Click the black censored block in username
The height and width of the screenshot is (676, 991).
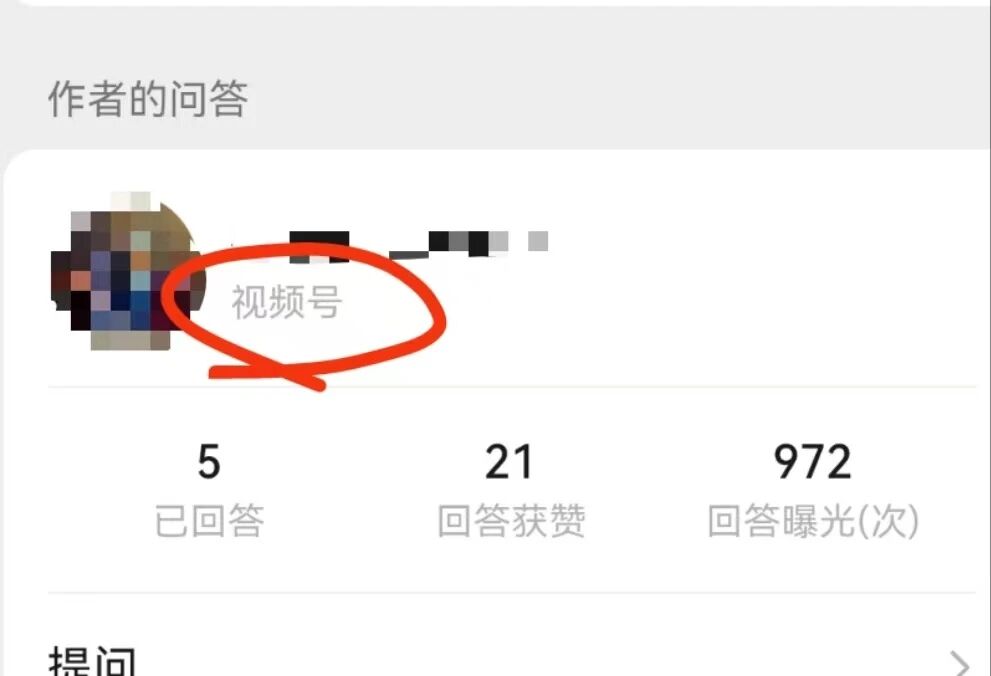pyautogui.click(x=319, y=246)
